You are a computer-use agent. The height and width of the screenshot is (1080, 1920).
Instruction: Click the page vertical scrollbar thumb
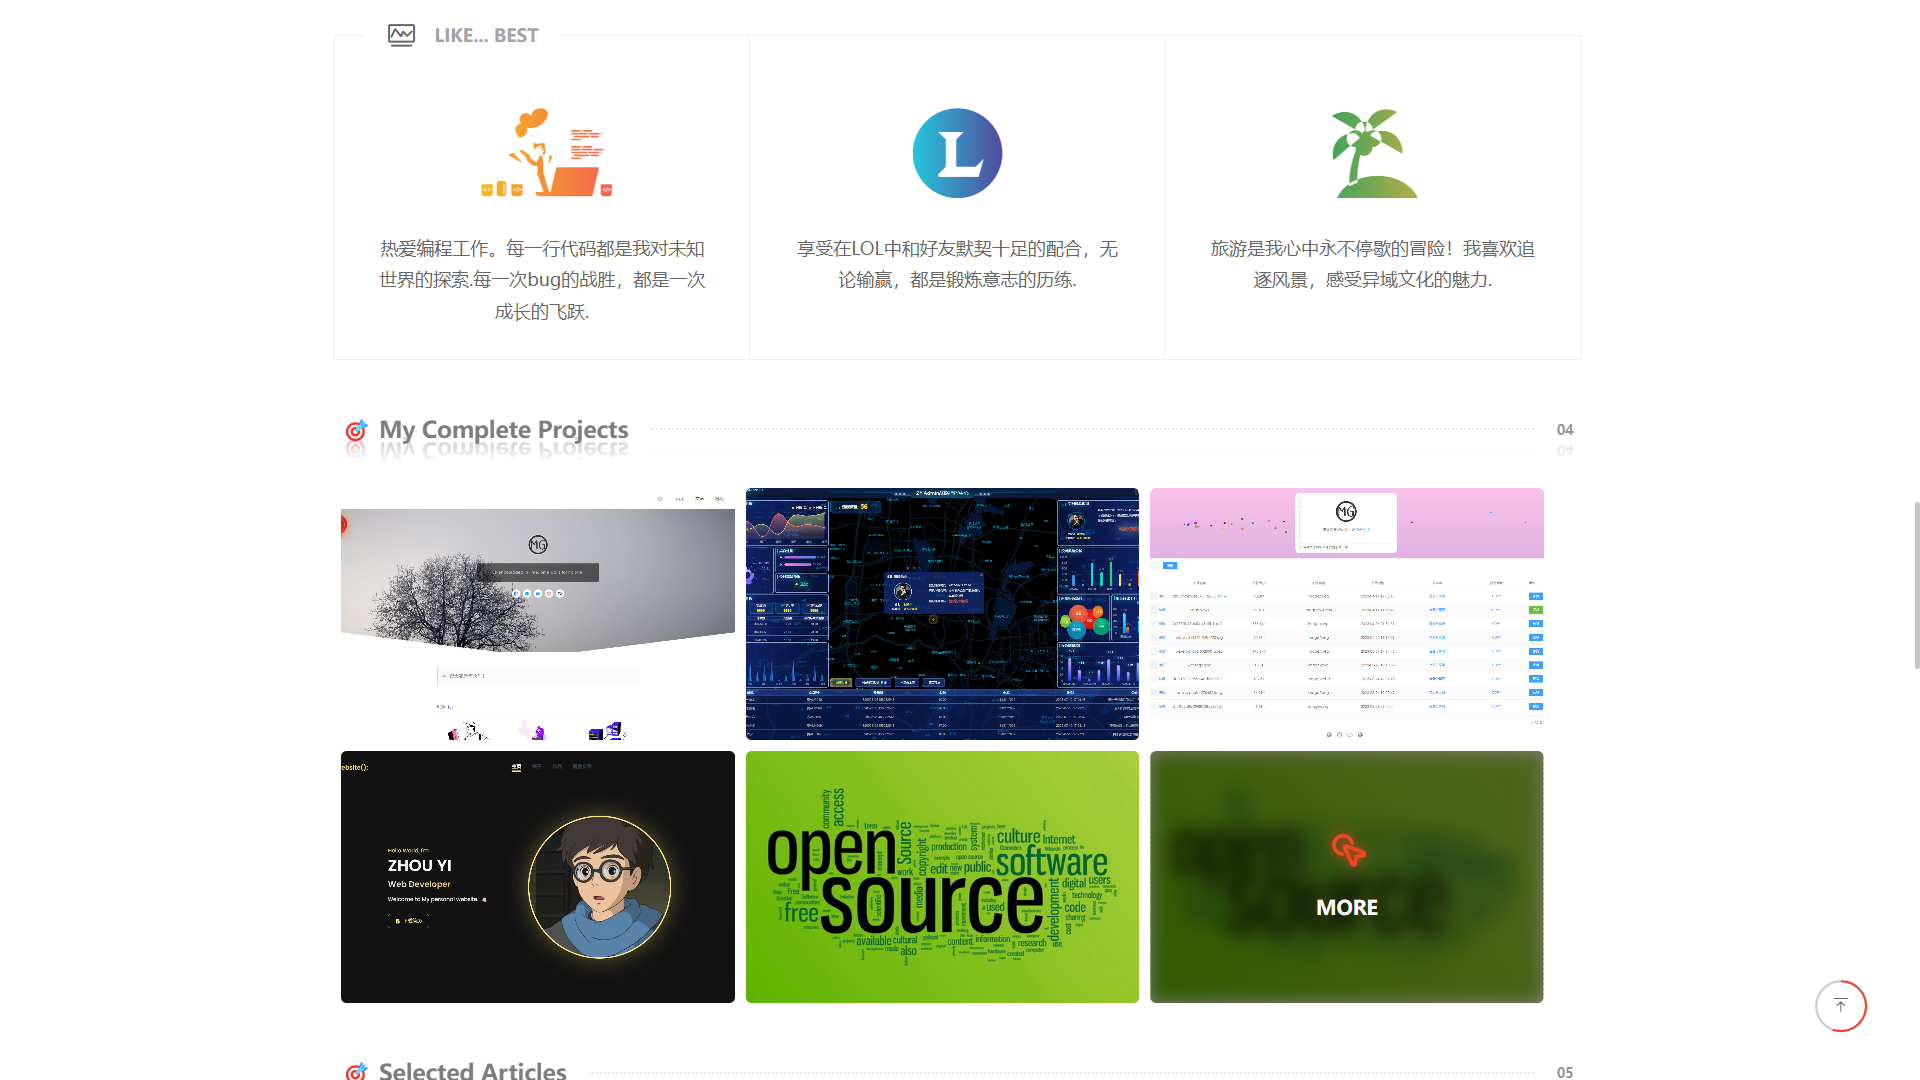1916,585
